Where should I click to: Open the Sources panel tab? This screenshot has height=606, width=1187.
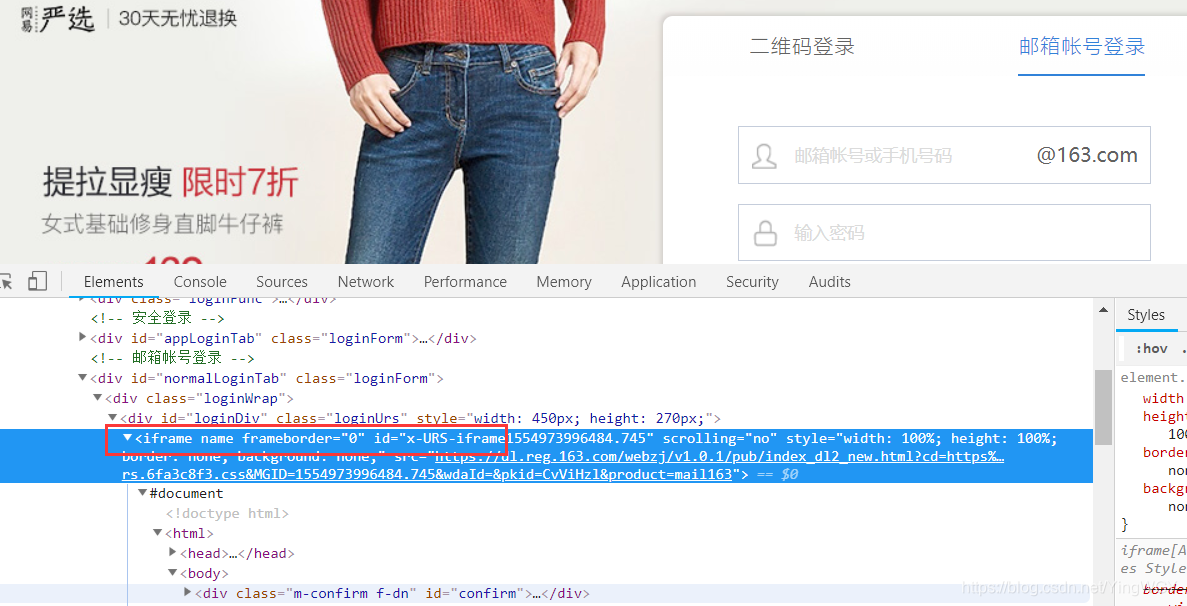[282, 281]
